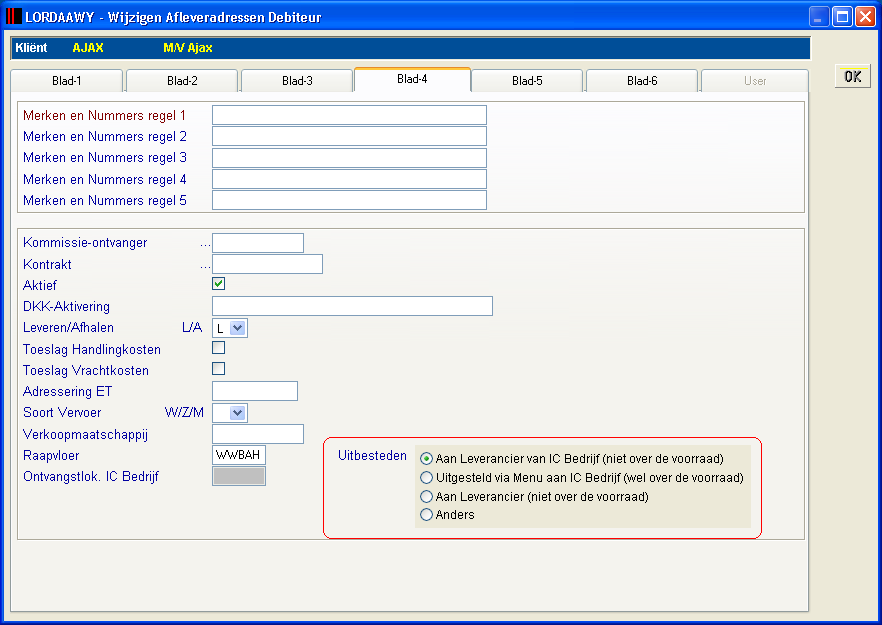This screenshot has height=625, width=882.
Task: Maximize the LORDAAWY window
Action: [x=842, y=17]
